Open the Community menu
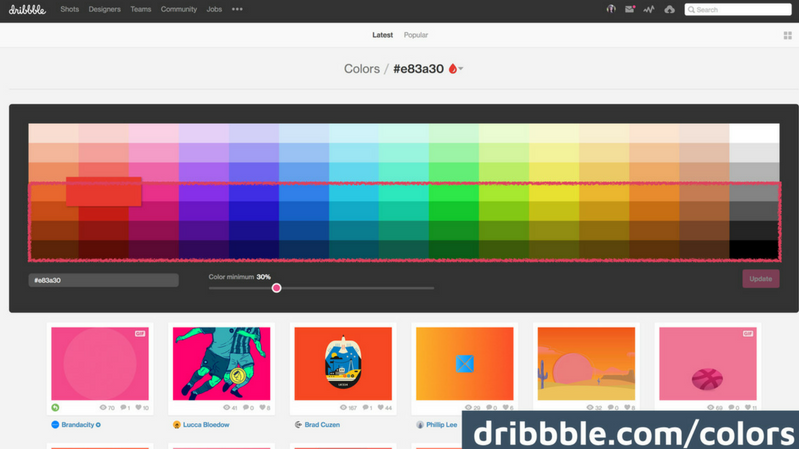799x449 pixels. point(179,9)
